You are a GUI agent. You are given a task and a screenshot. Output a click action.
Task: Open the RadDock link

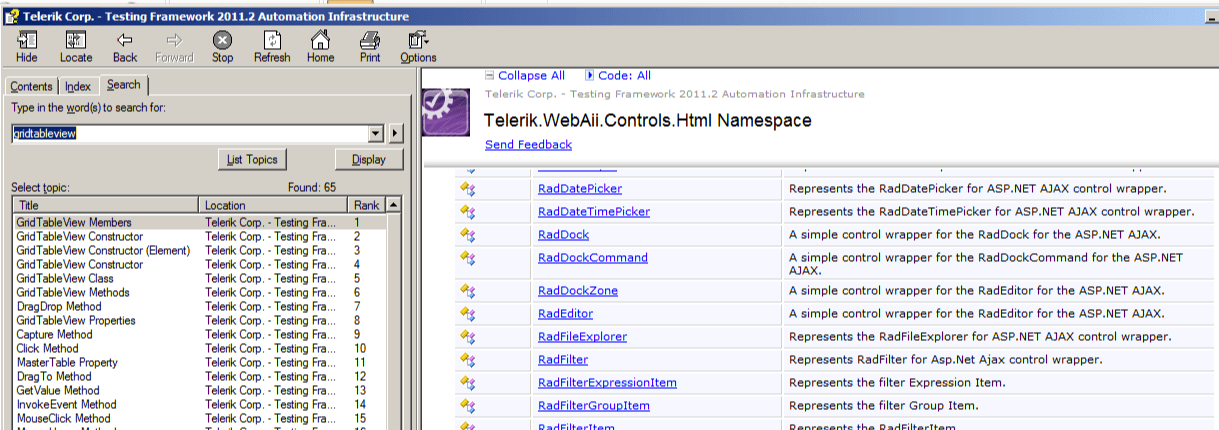point(563,235)
